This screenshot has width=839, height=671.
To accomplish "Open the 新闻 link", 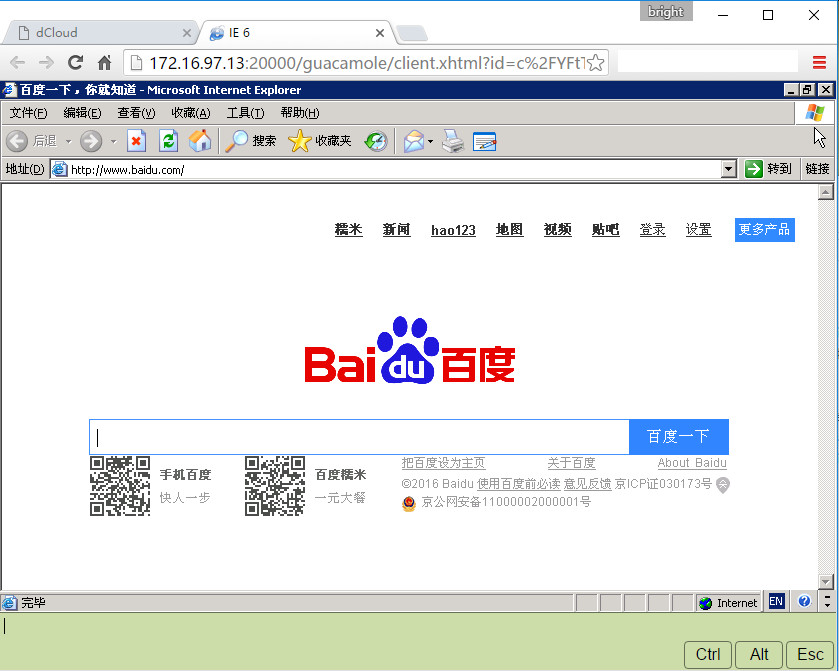I will point(396,230).
